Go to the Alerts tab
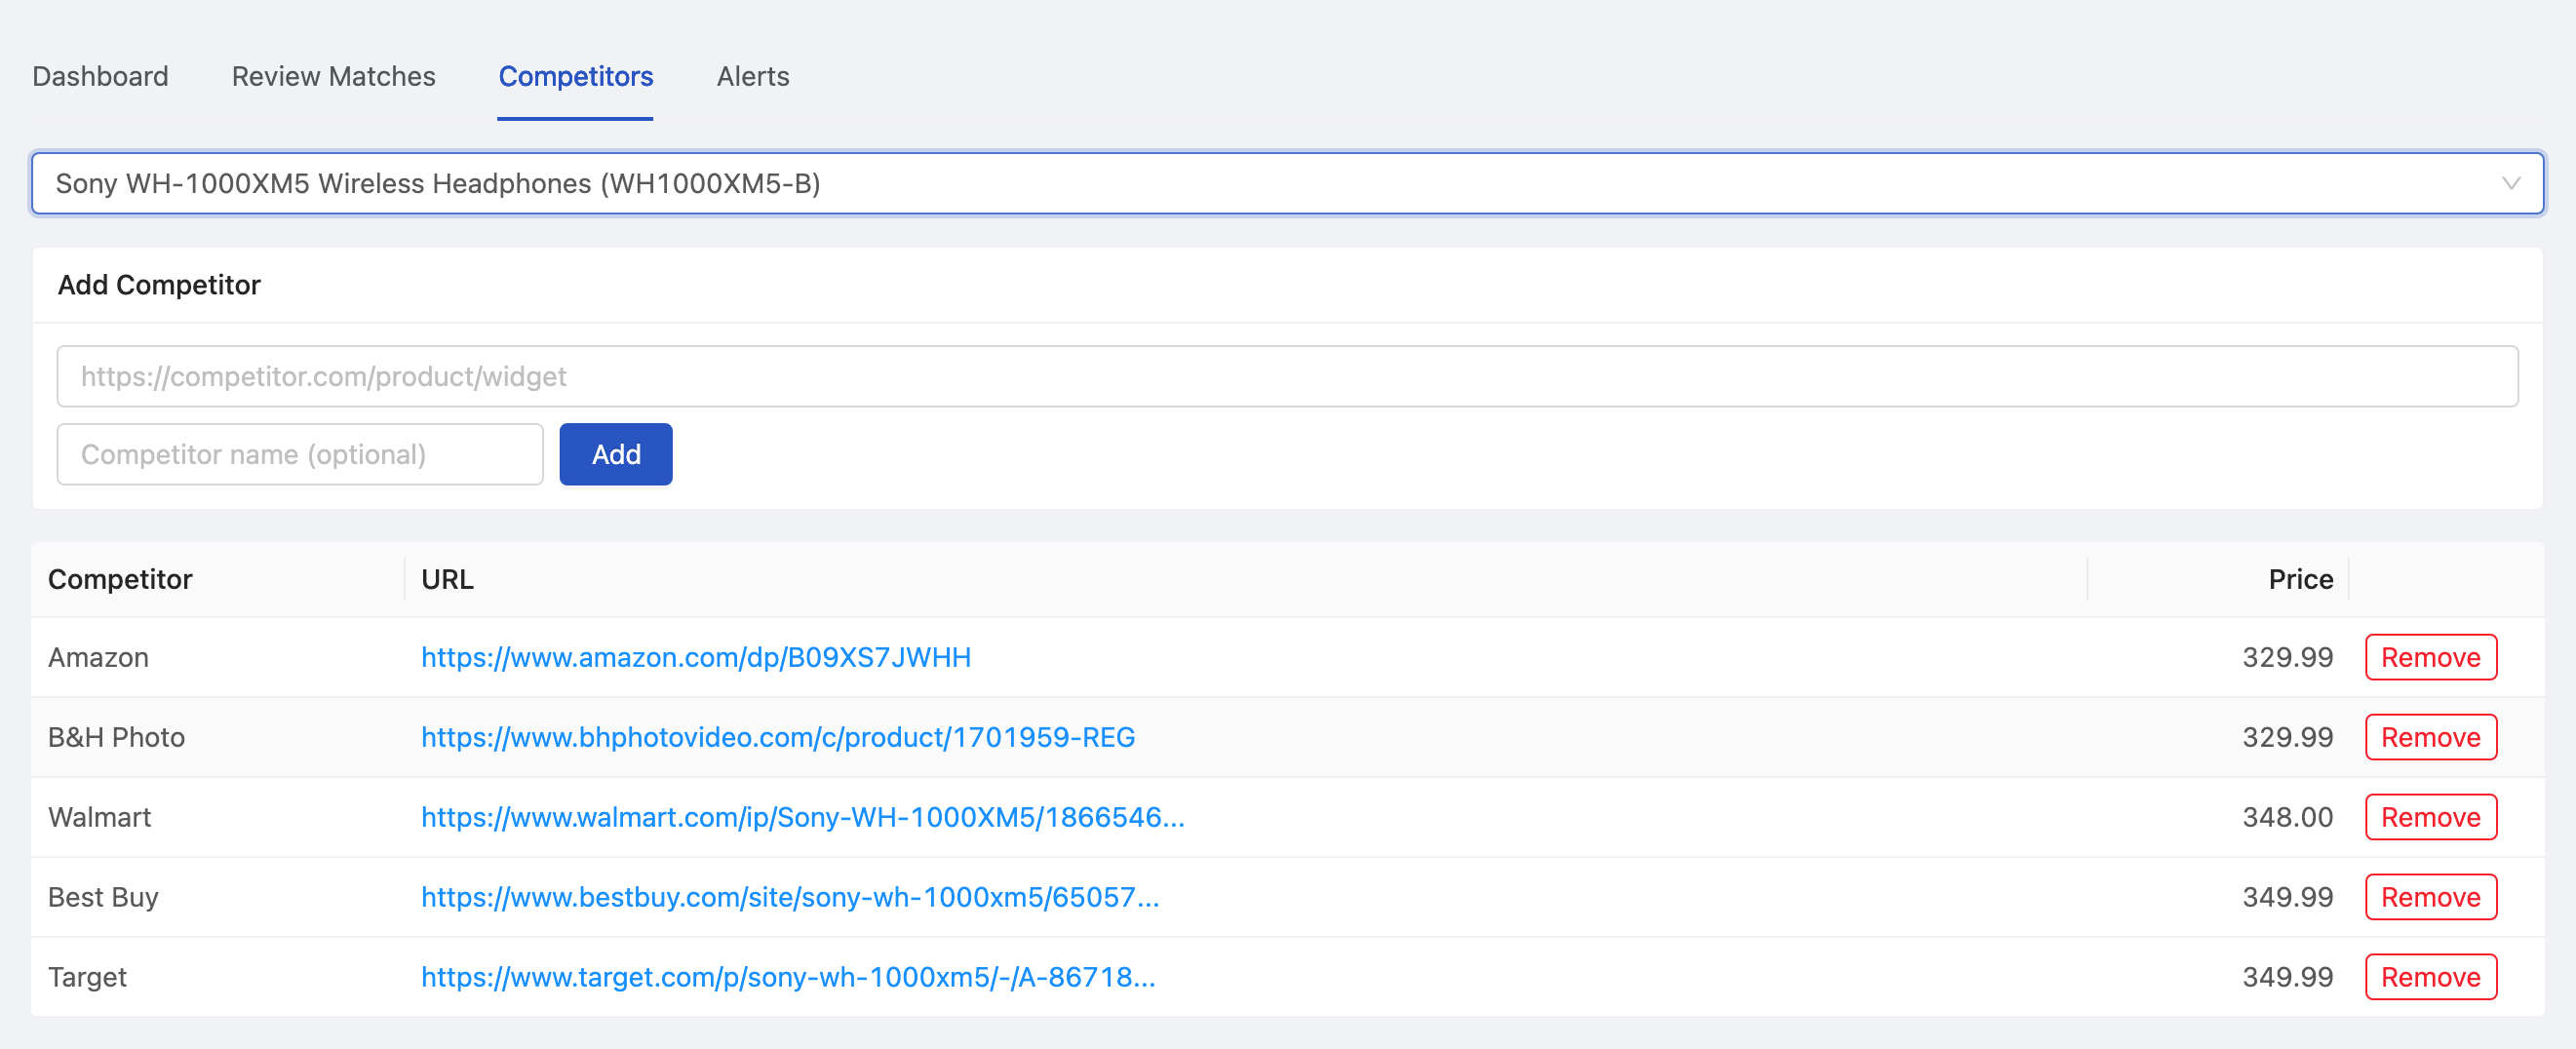 tap(753, 77)
